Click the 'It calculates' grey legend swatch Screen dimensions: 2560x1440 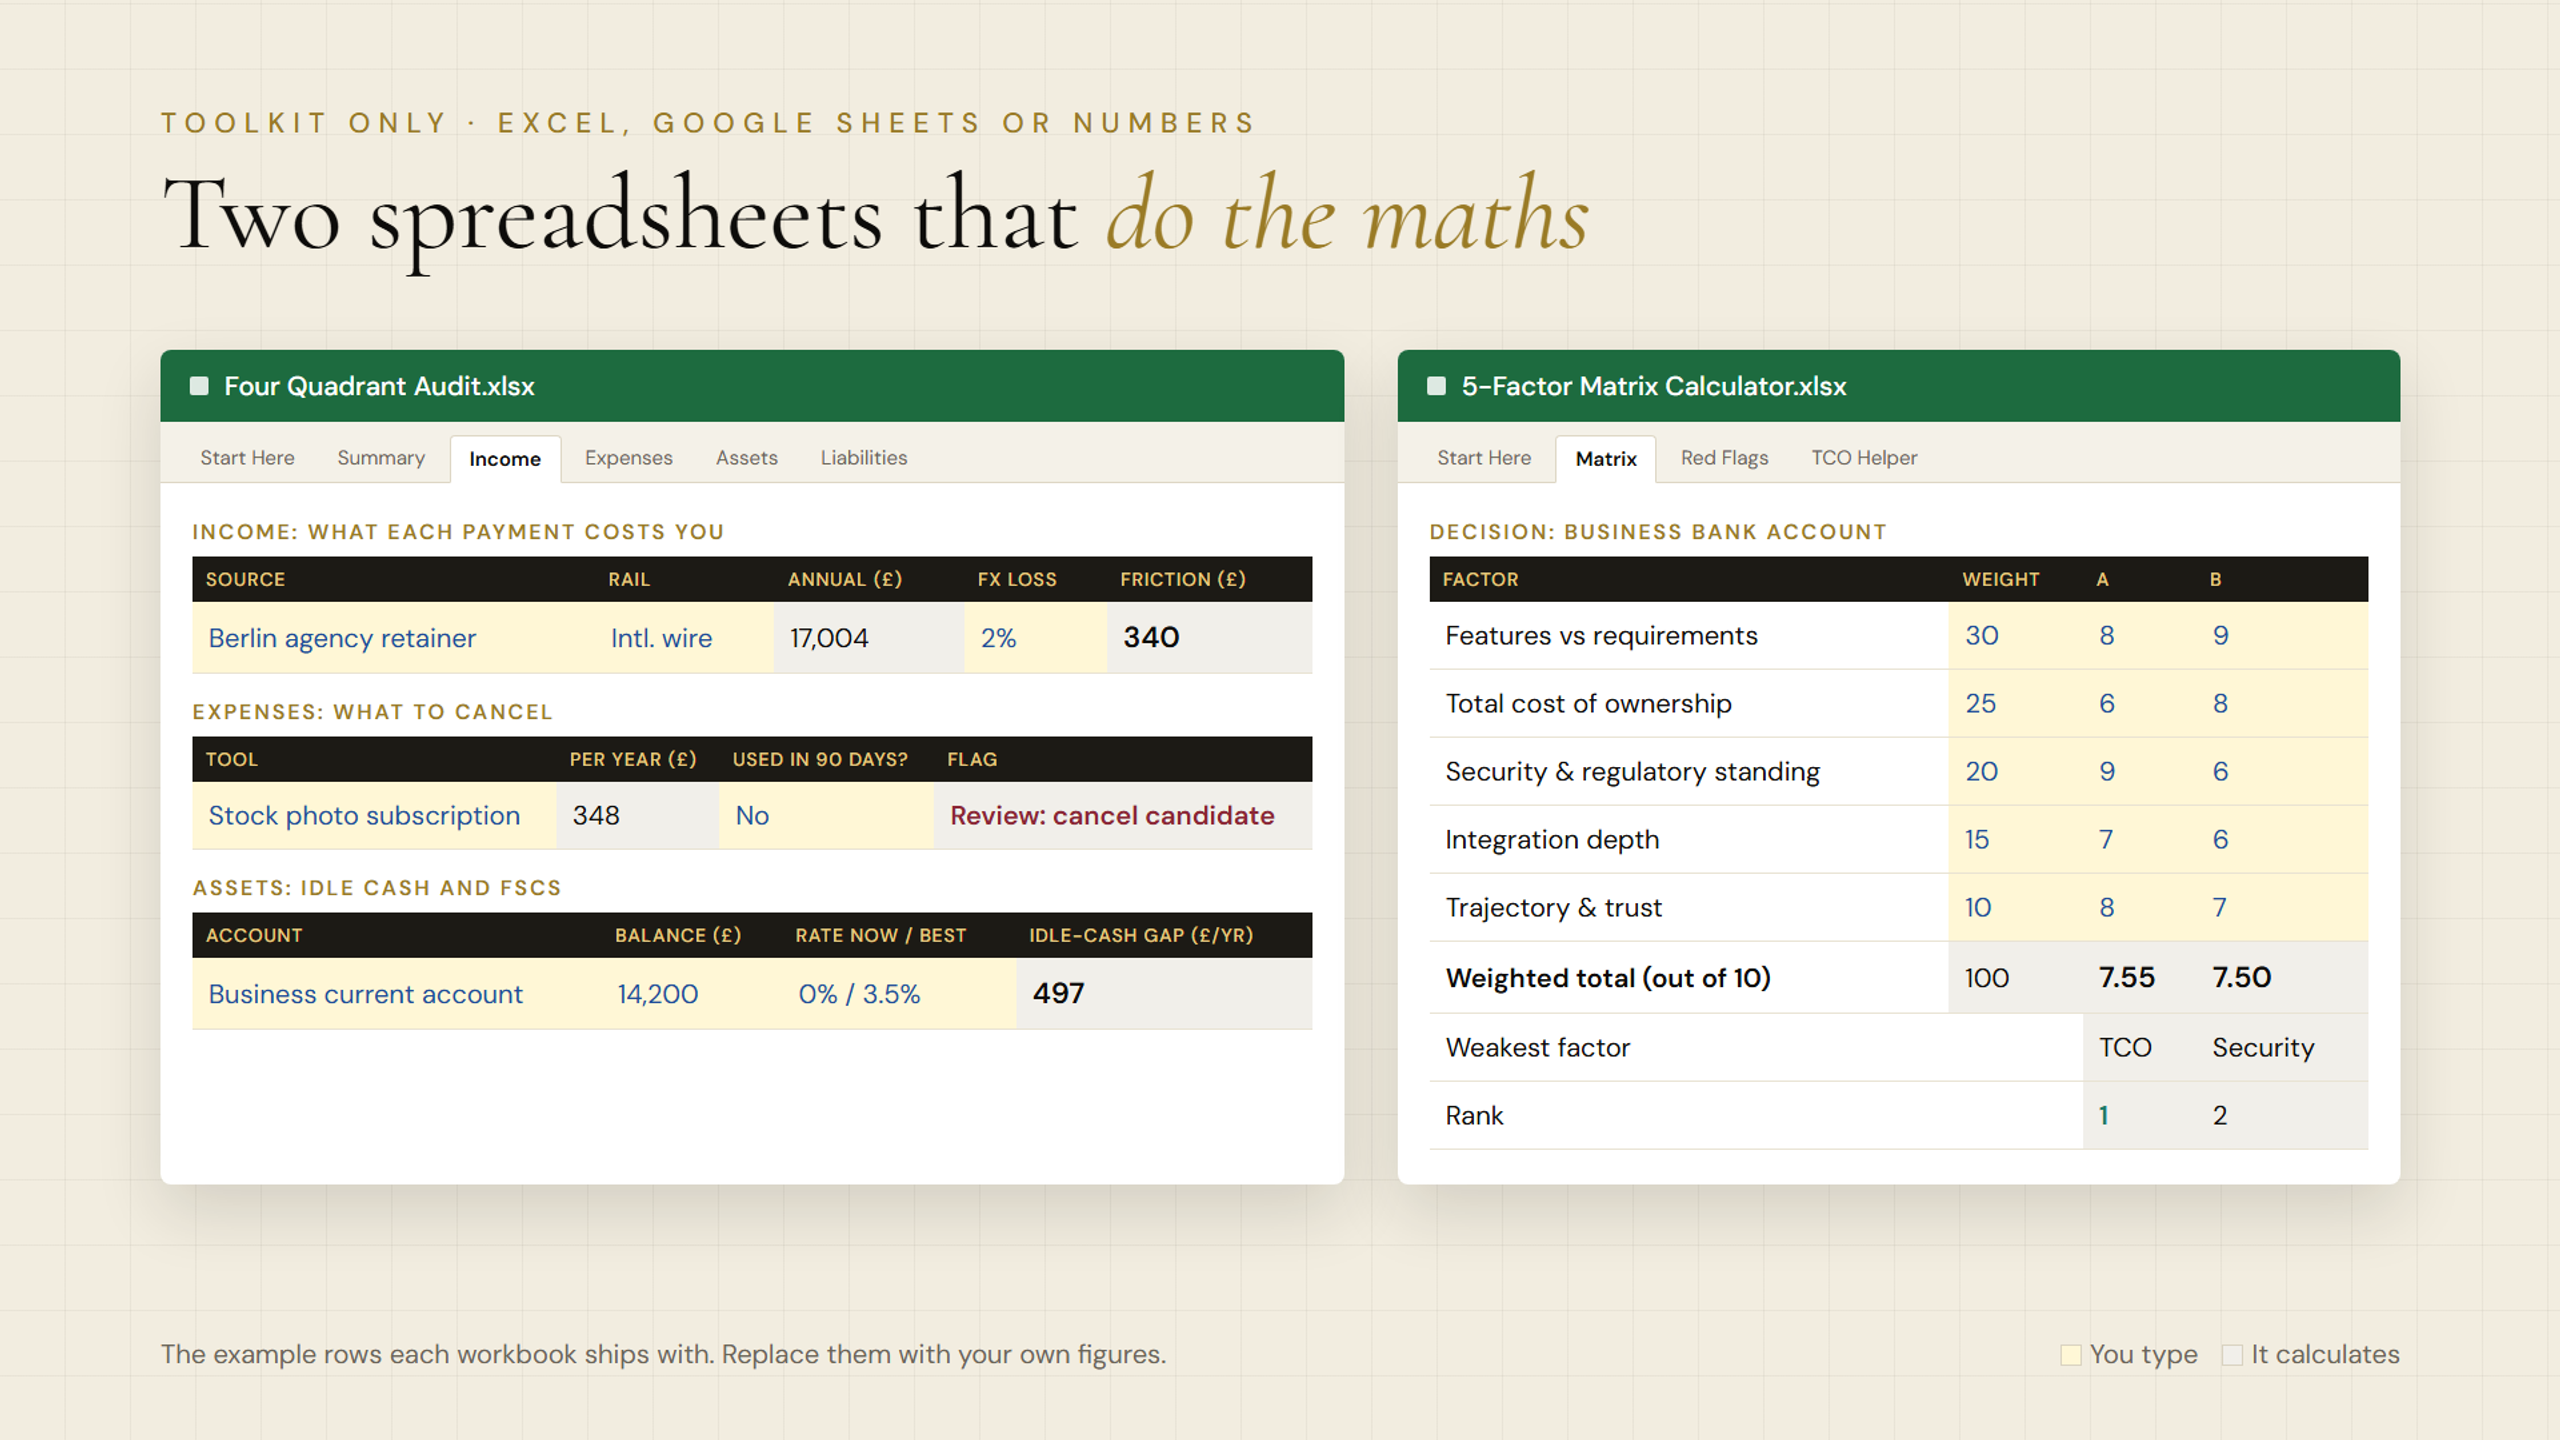pos(2232,1355)
